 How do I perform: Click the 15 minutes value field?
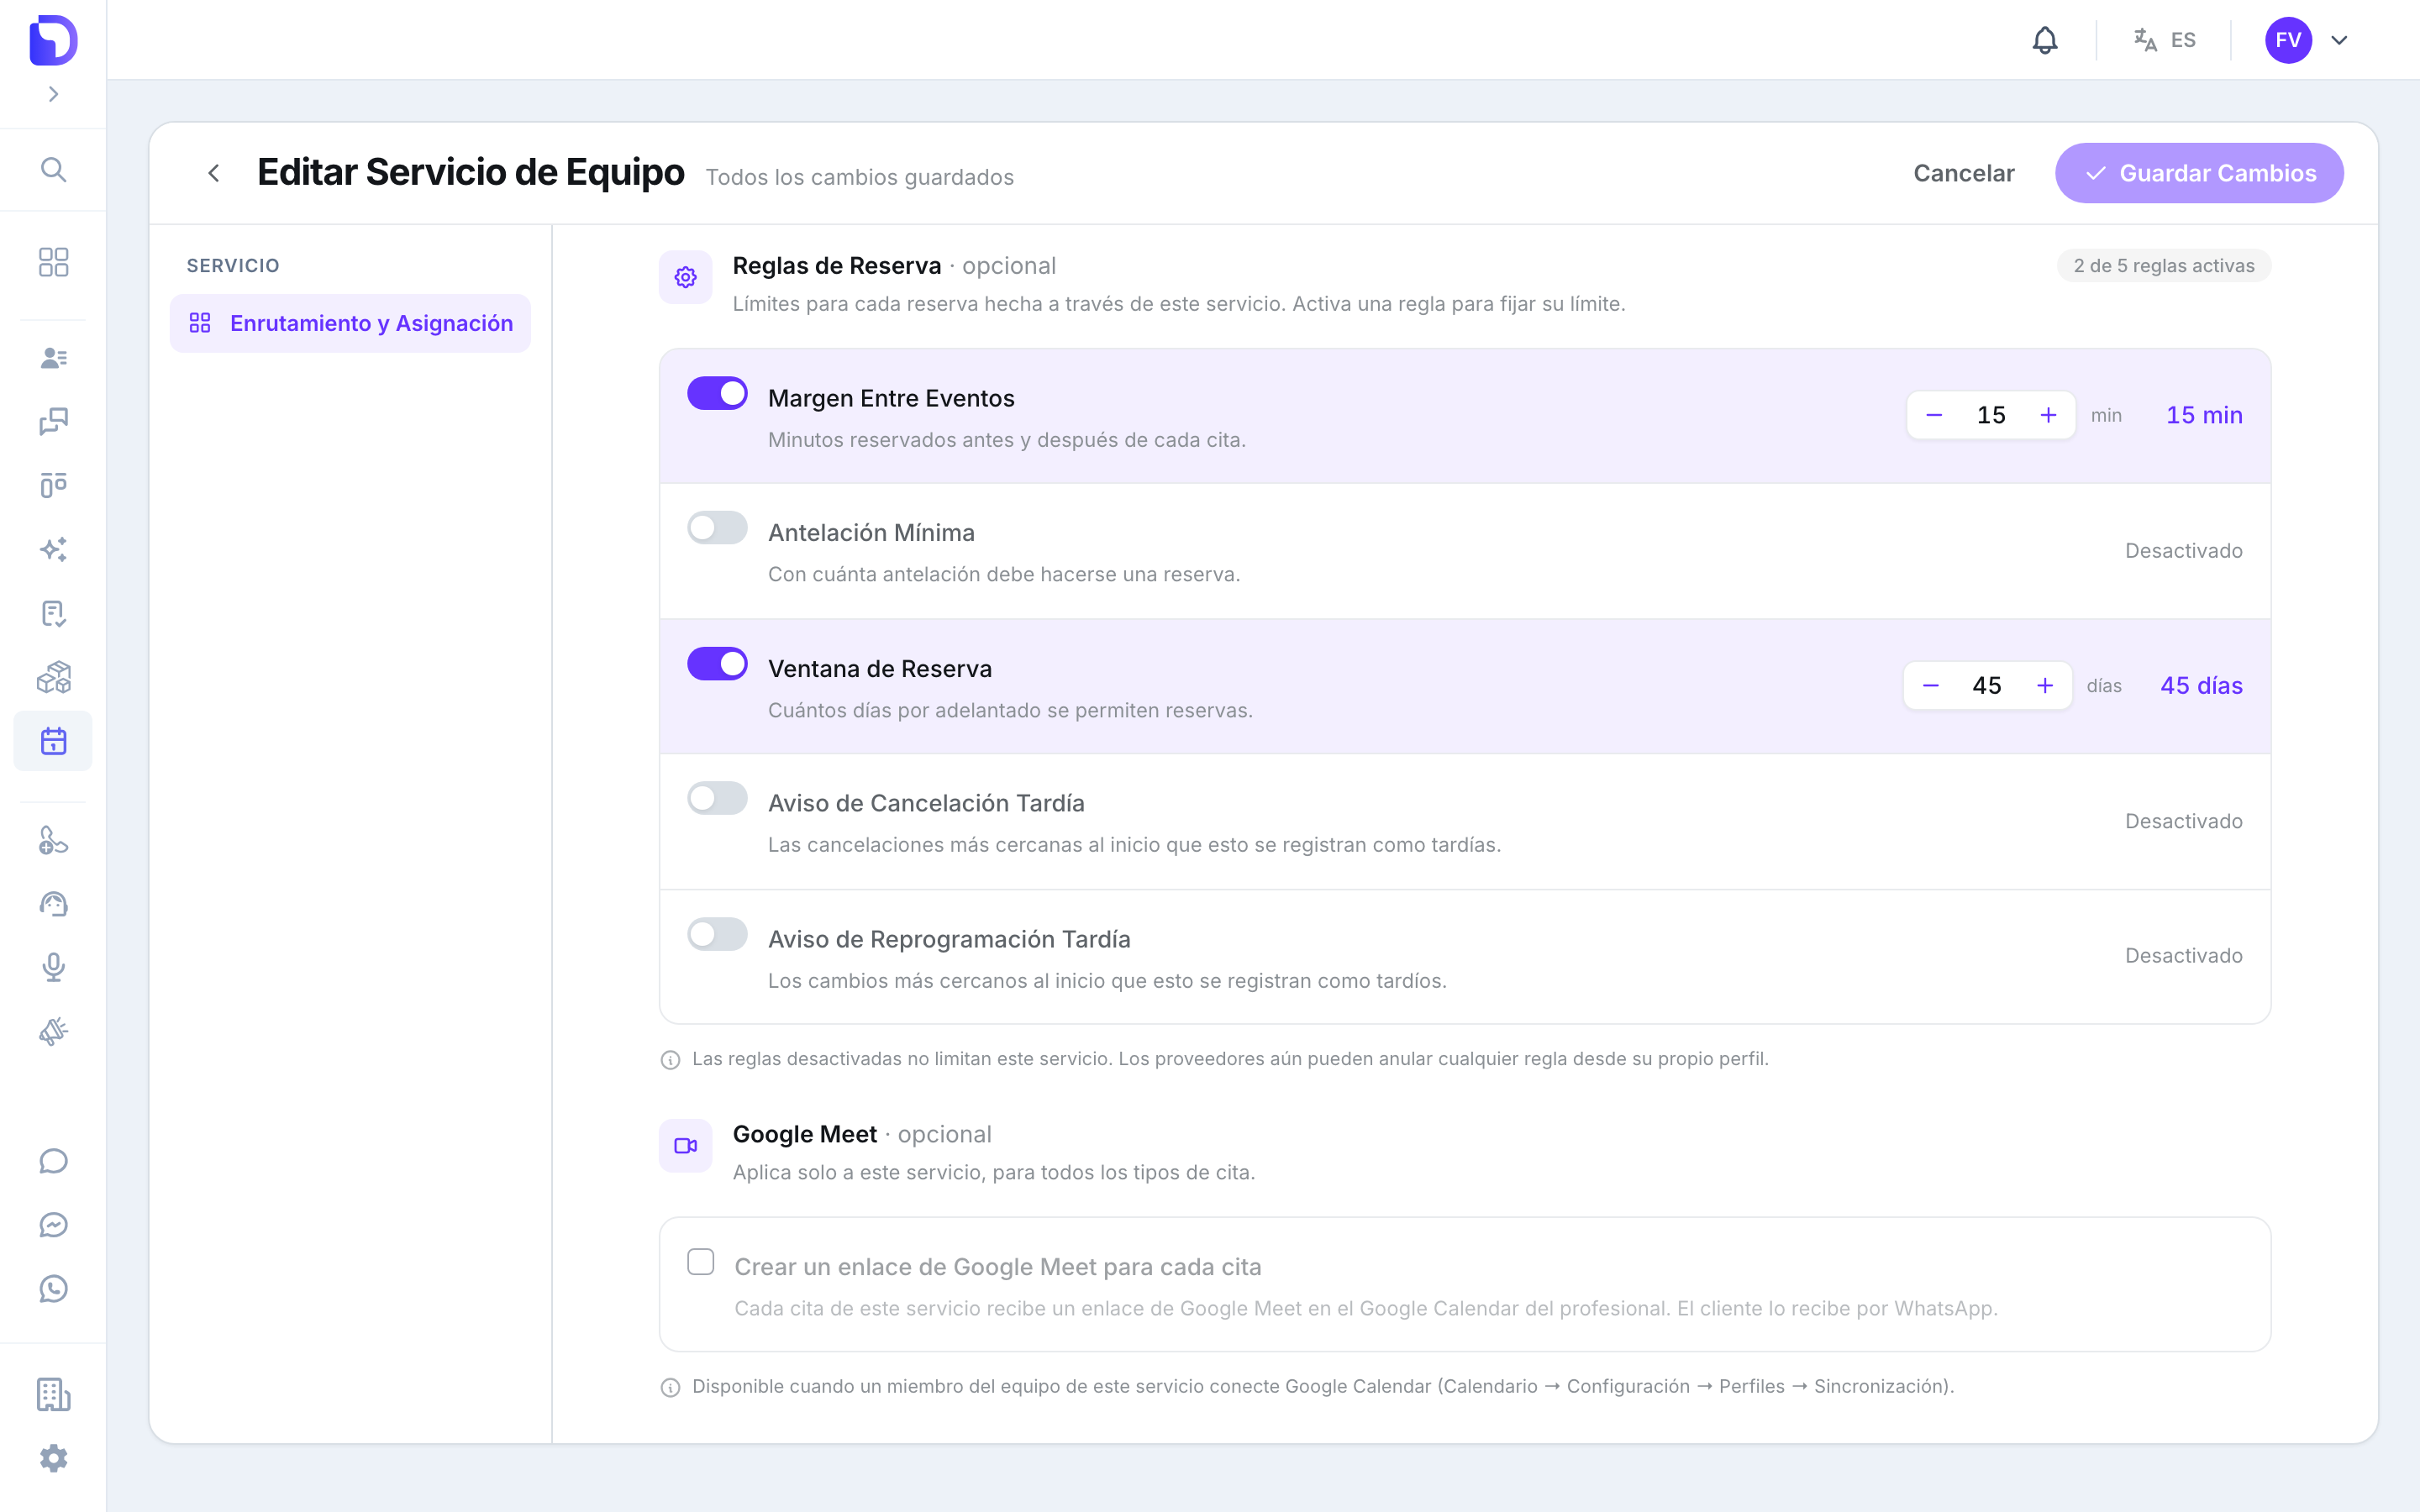pyautogui.click(x=1991, y=415)
